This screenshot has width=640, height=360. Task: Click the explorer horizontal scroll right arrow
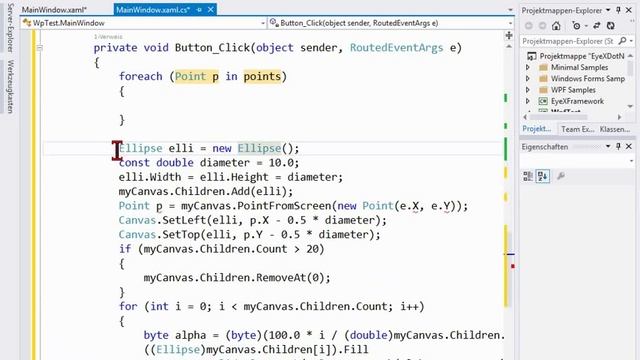pyautogui.click(x=620, y=117)
